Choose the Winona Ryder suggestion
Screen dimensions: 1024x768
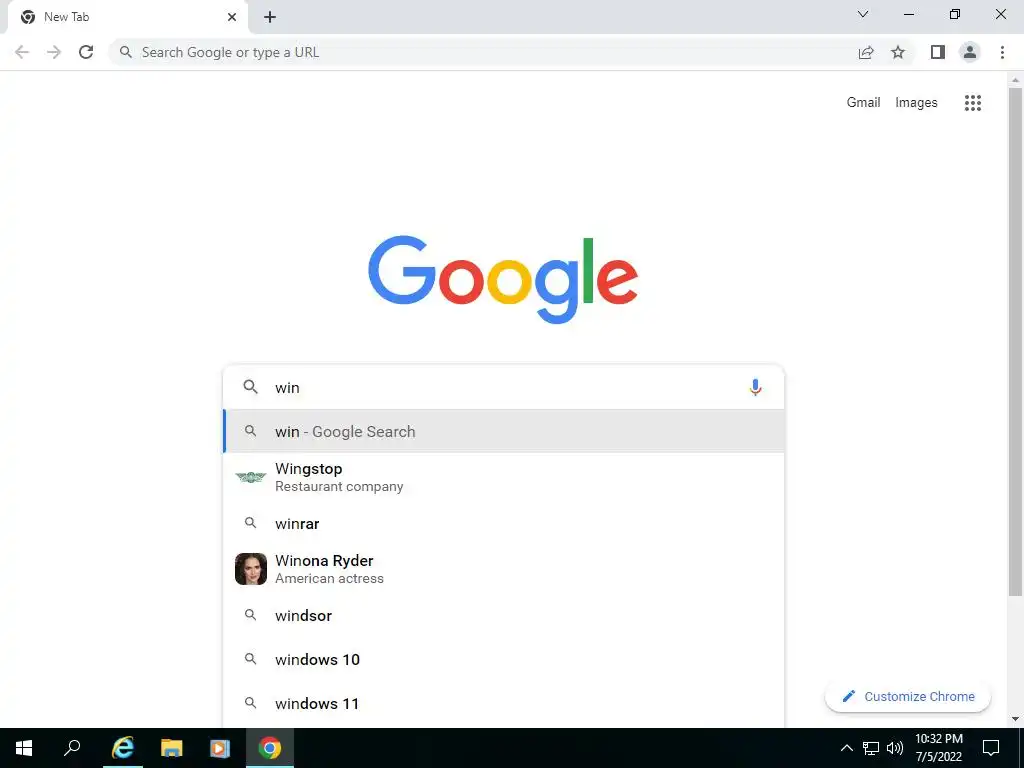point(504,569)
